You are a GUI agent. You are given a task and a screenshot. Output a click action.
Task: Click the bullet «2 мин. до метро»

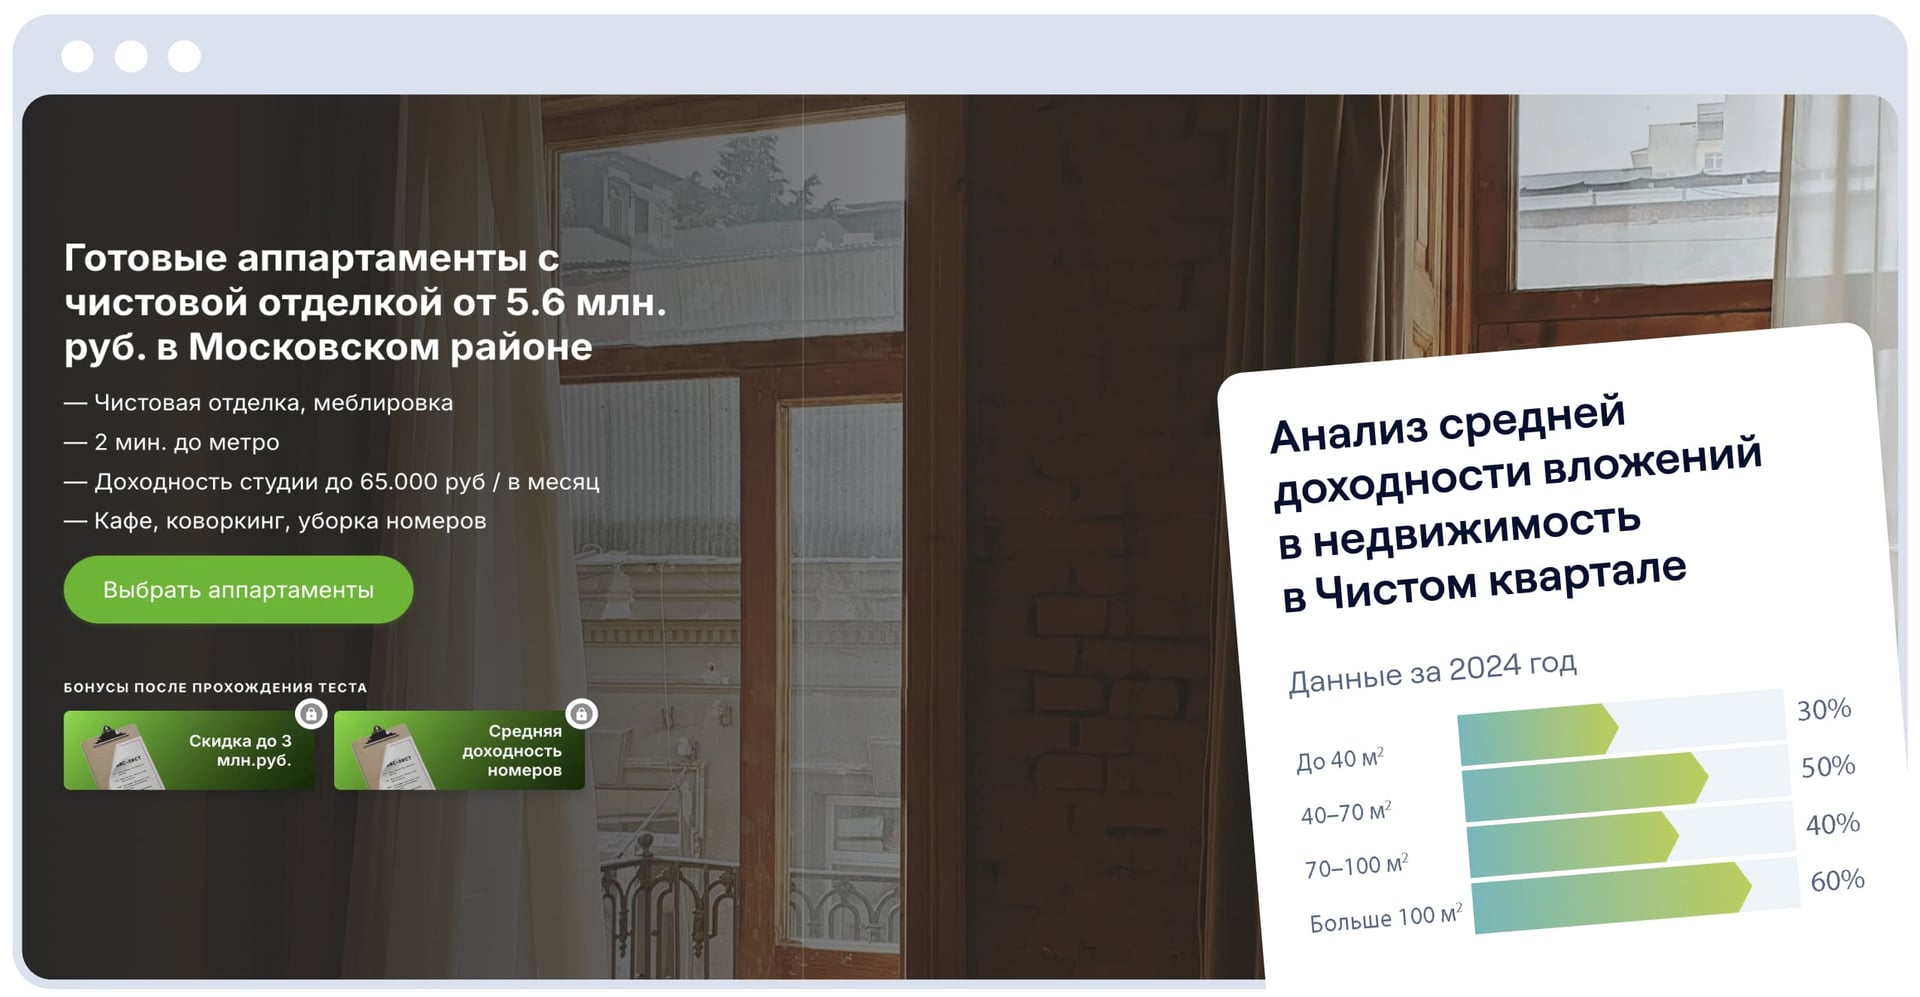(172, 442)
